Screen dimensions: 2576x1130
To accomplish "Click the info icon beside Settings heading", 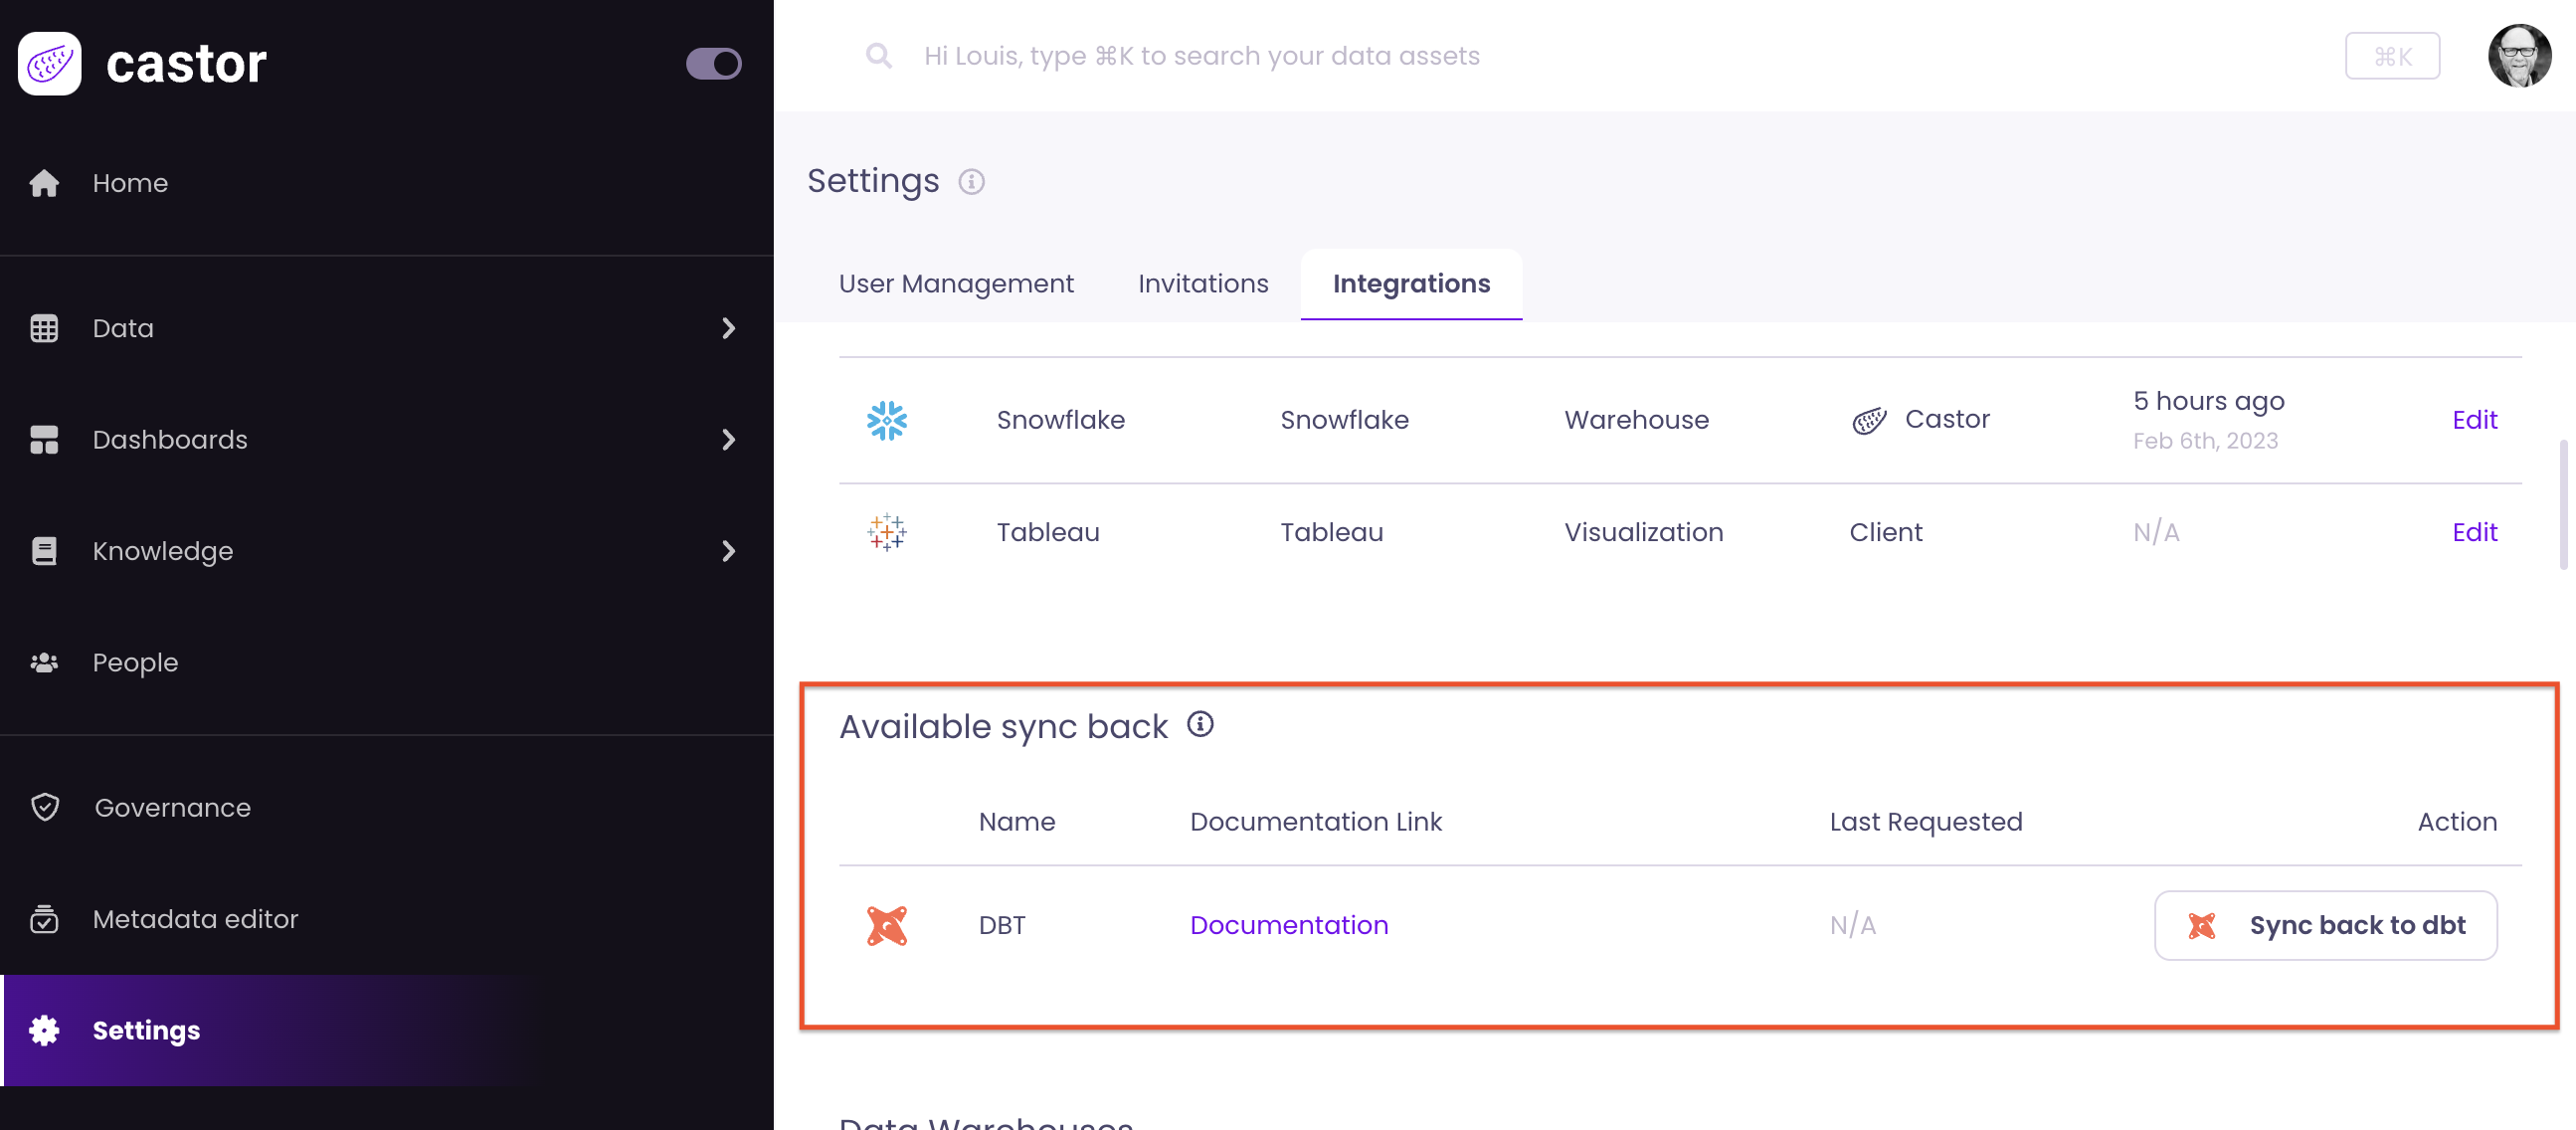I will (971, 181).
